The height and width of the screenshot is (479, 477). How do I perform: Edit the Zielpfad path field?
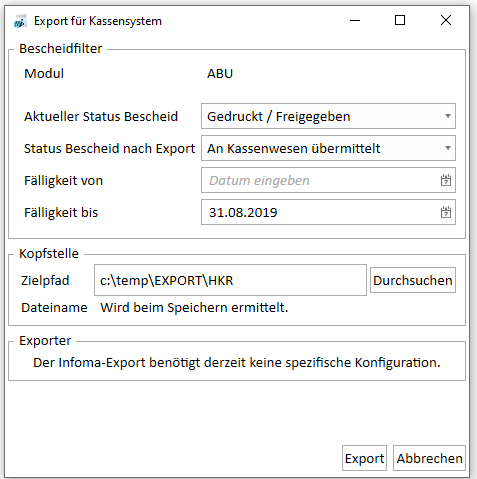[x=230, y=280]
